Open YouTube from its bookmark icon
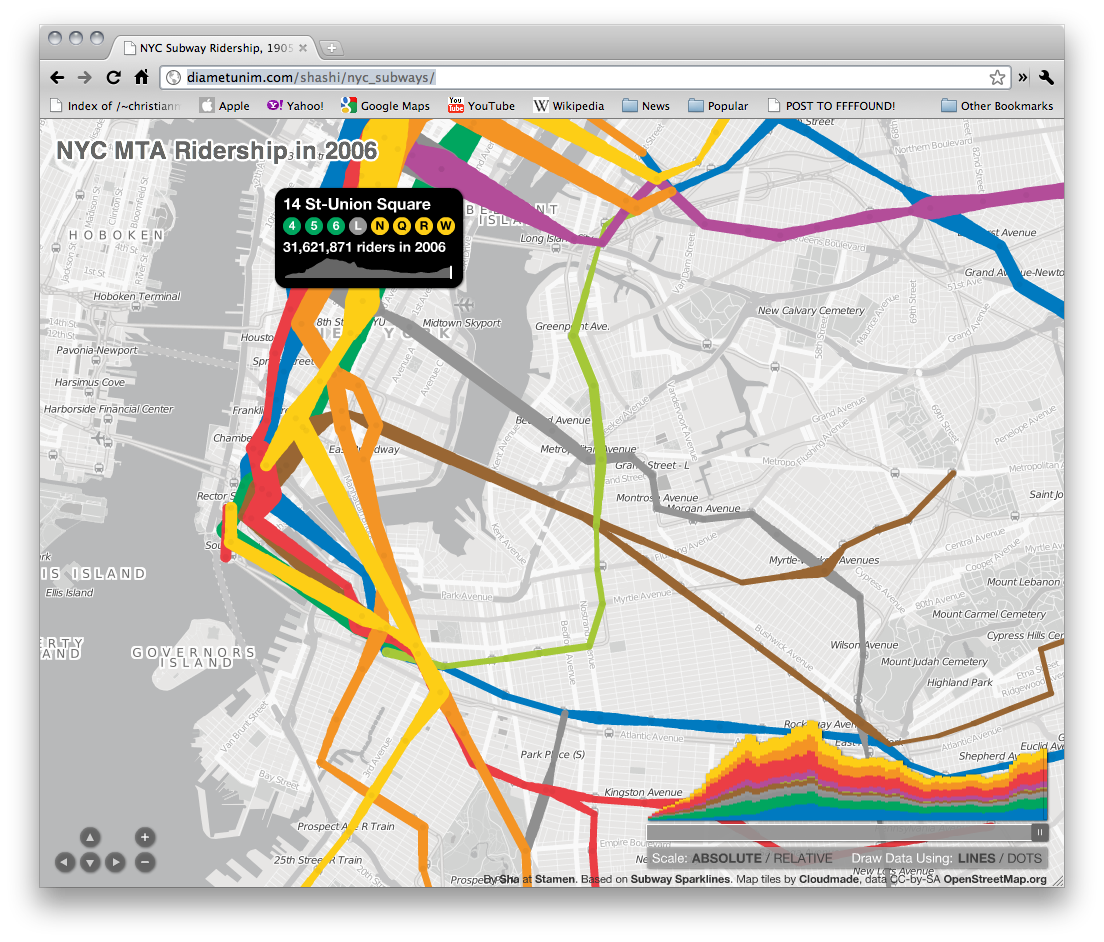The width and height of the screenshot is (1104, 942). pos(456,105)
